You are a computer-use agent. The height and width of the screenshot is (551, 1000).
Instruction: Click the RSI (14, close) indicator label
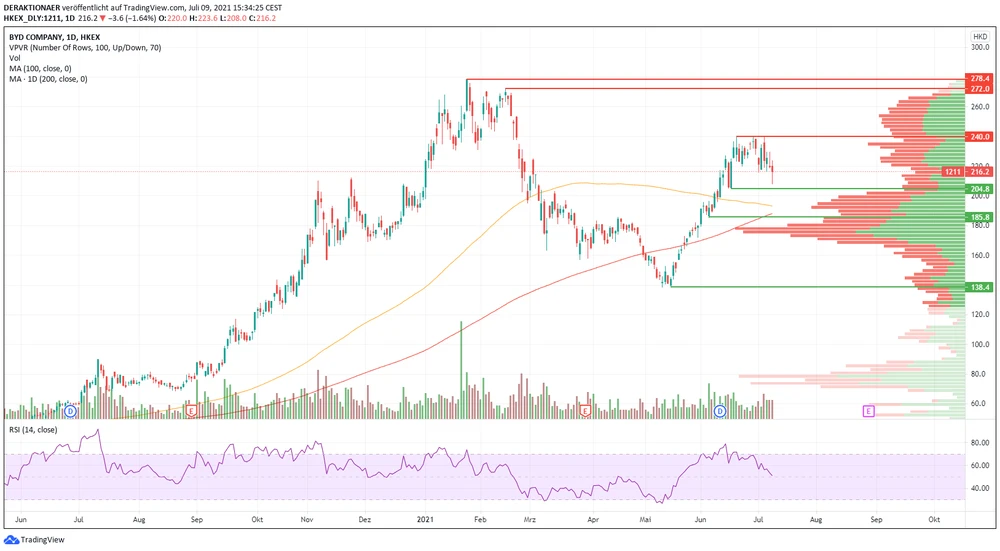pos(34,430)
